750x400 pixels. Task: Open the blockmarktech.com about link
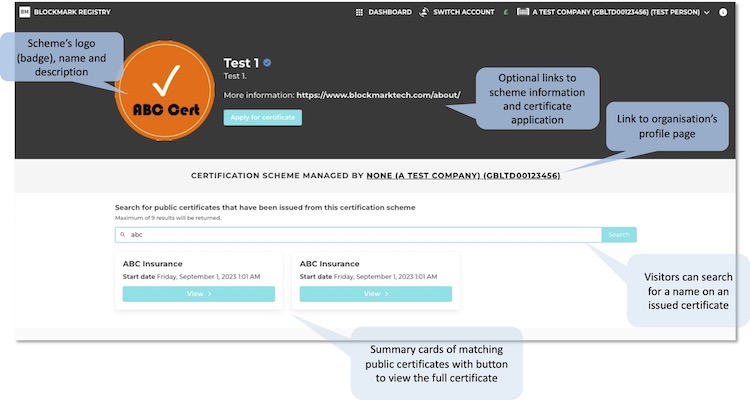point(378,96)
